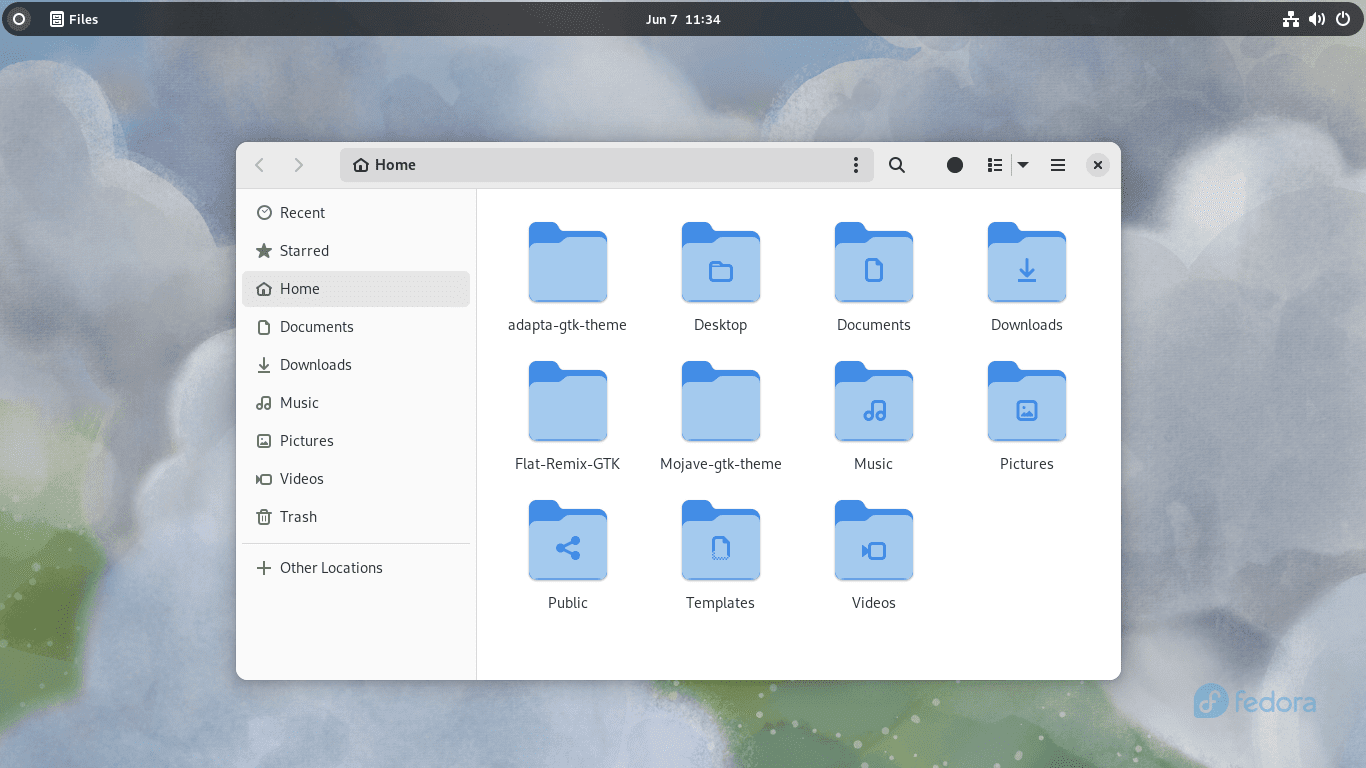Click the clock showing Jun 7 11:34
The height and width of the screenshot is (768, 1366).
pos(683,18)
